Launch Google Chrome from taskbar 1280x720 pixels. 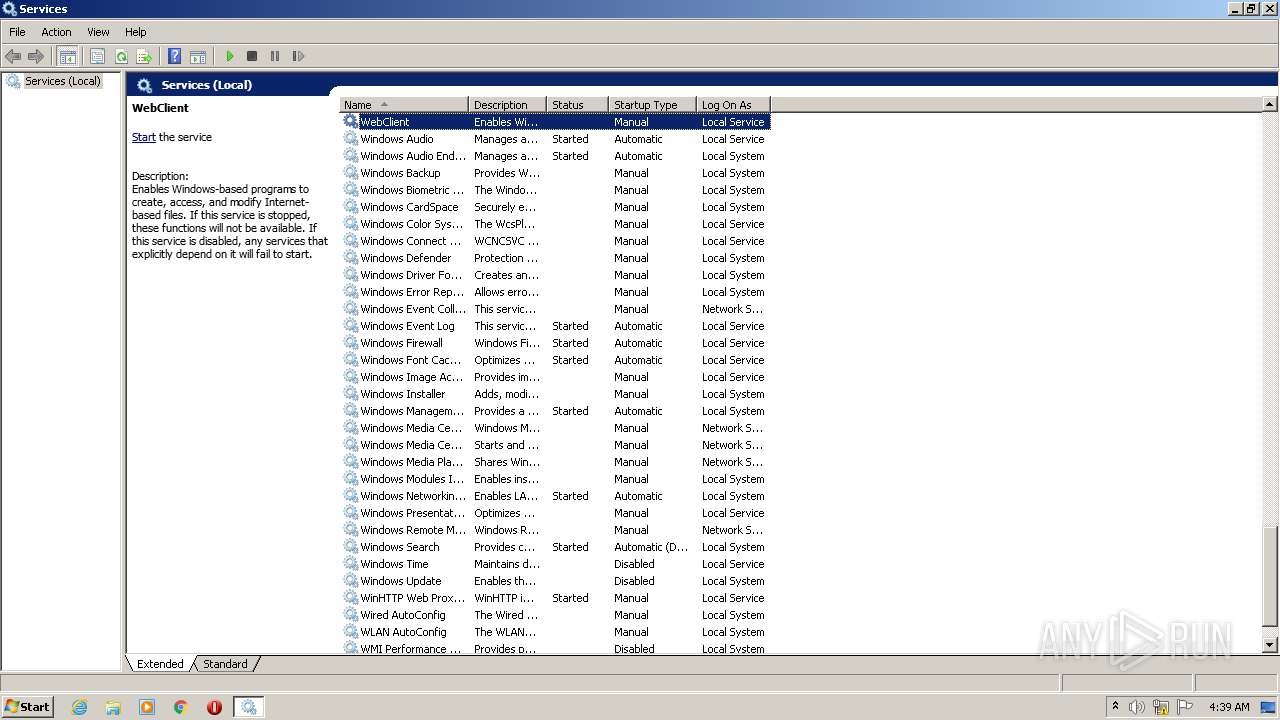(181, 707)
